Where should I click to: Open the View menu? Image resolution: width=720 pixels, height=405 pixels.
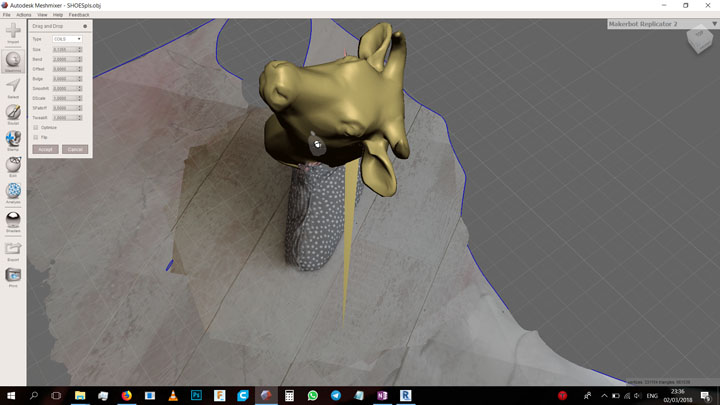point(42,15)
